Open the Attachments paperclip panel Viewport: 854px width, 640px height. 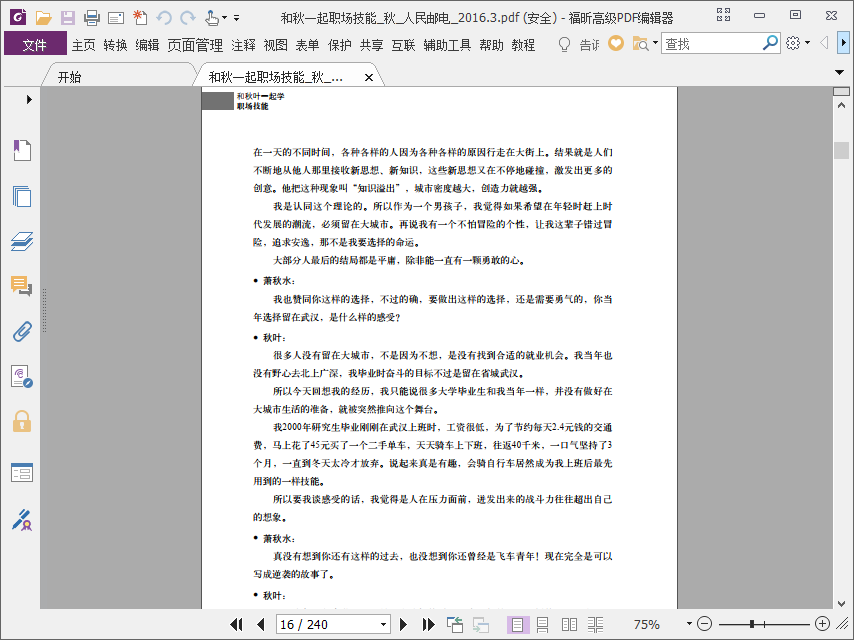tap(22, 331)
